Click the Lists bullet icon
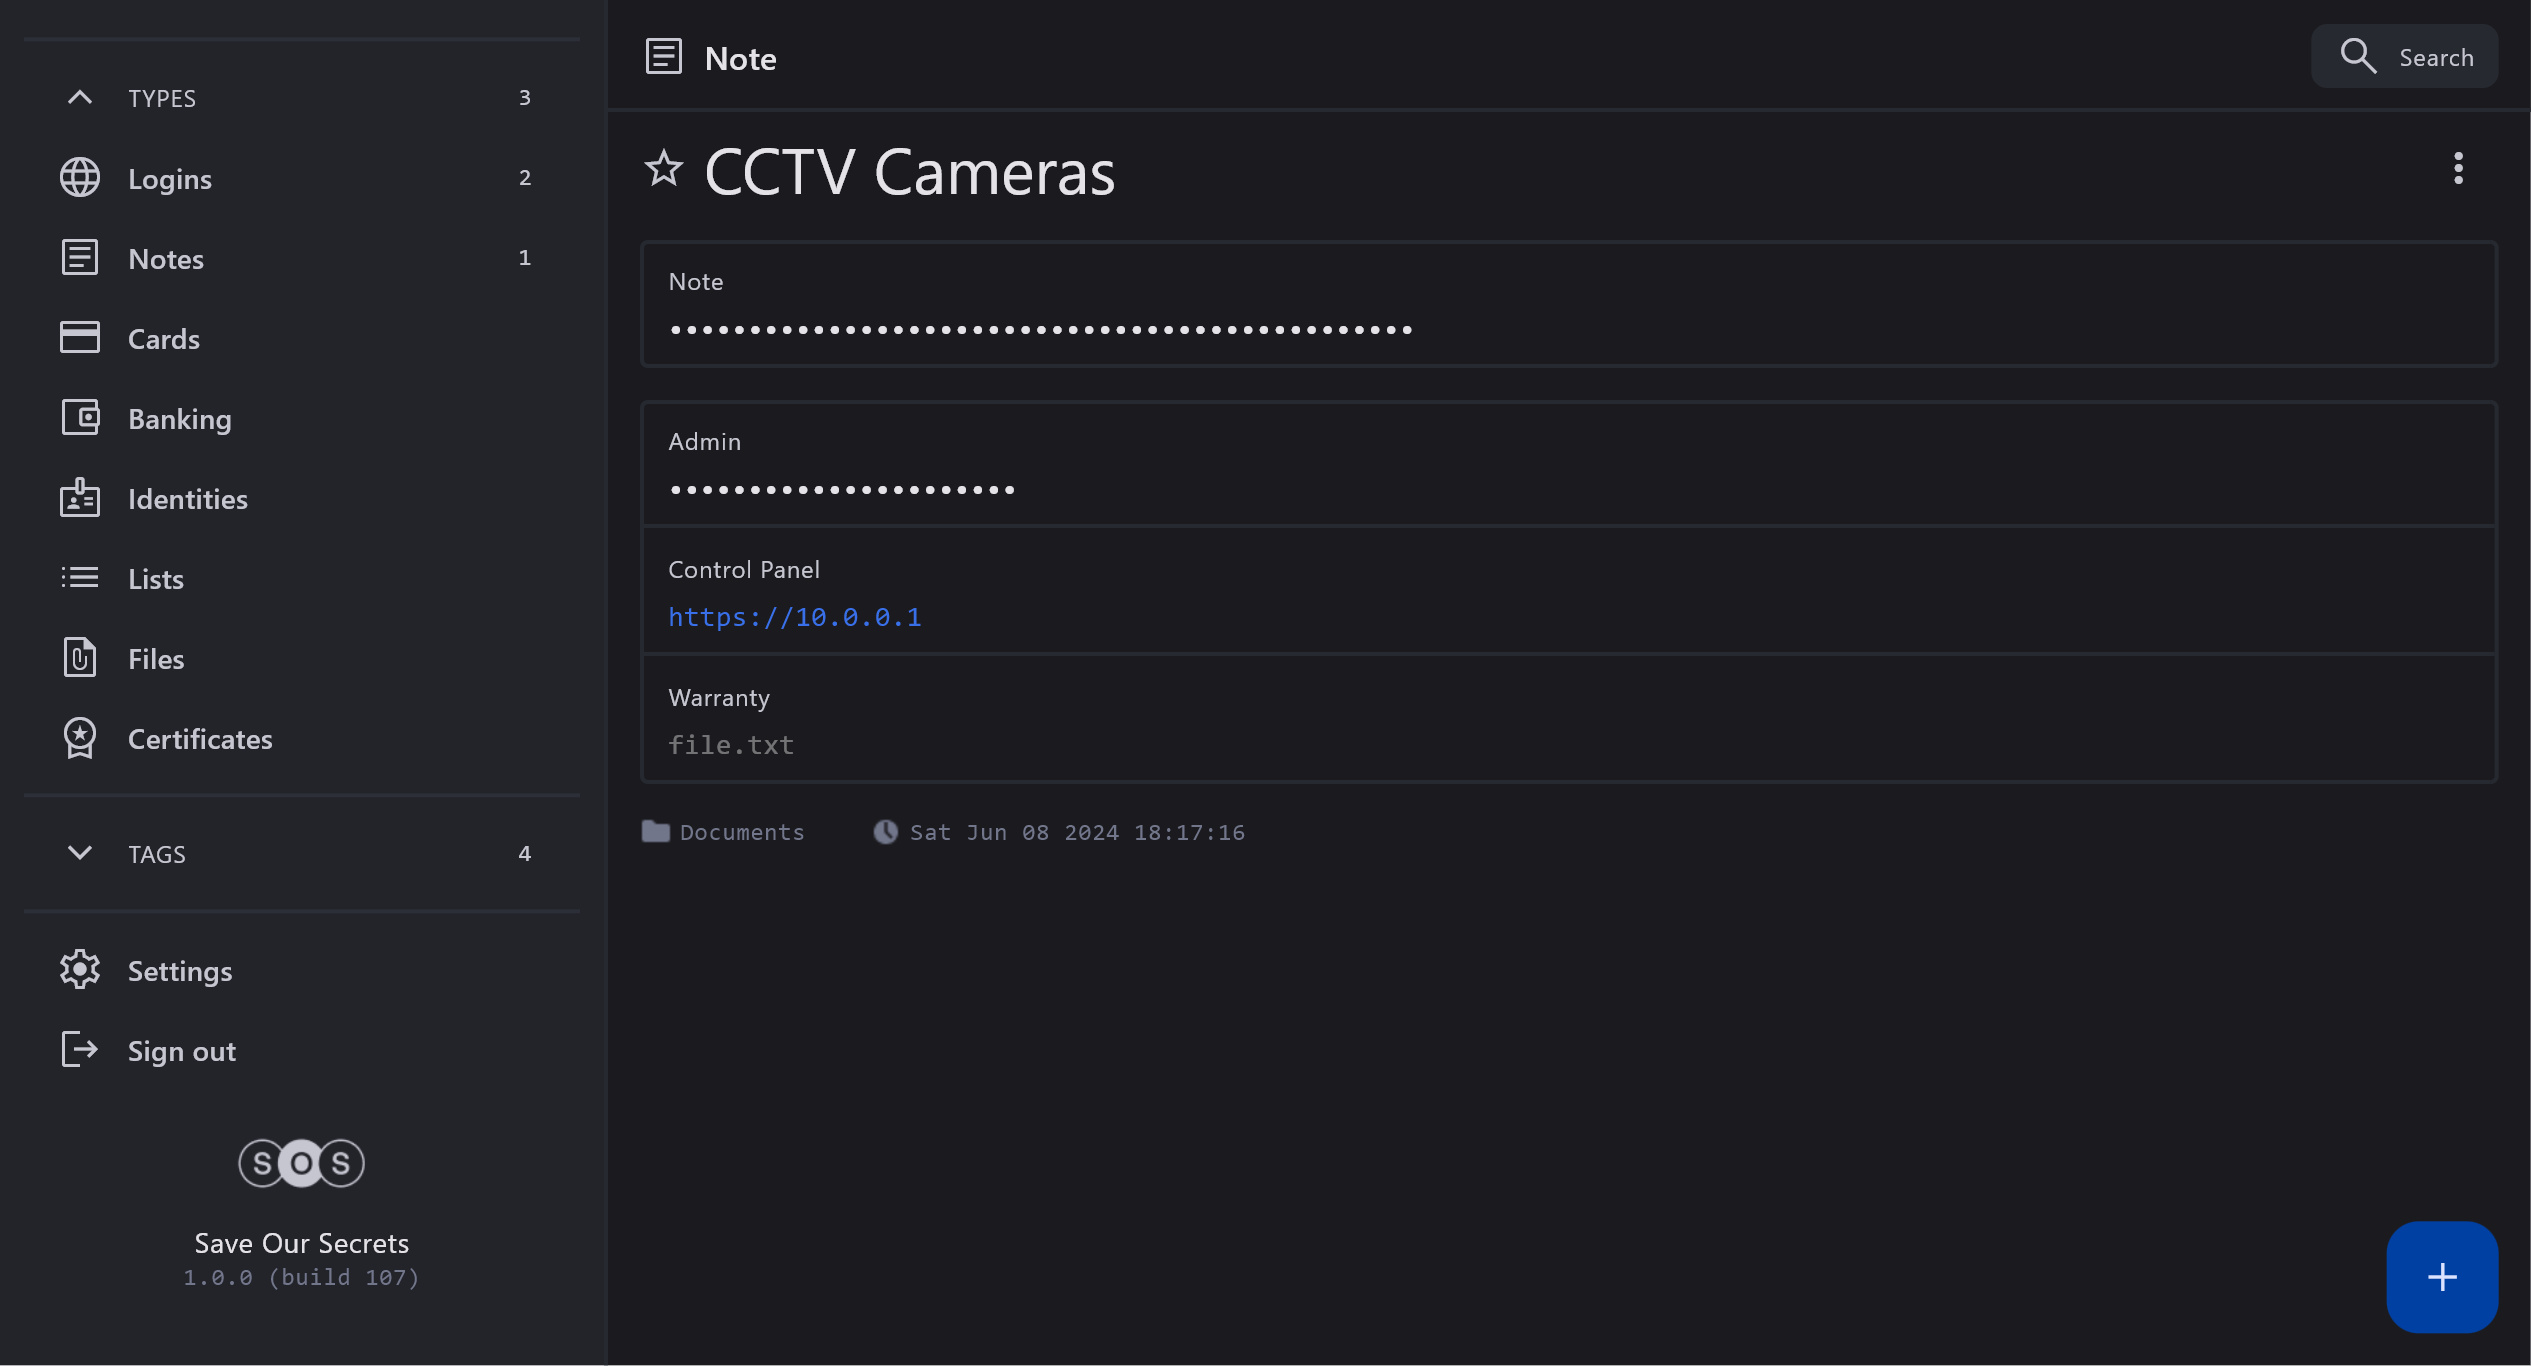Viewport: 2531px width, 1366px height. click(80, 578)
